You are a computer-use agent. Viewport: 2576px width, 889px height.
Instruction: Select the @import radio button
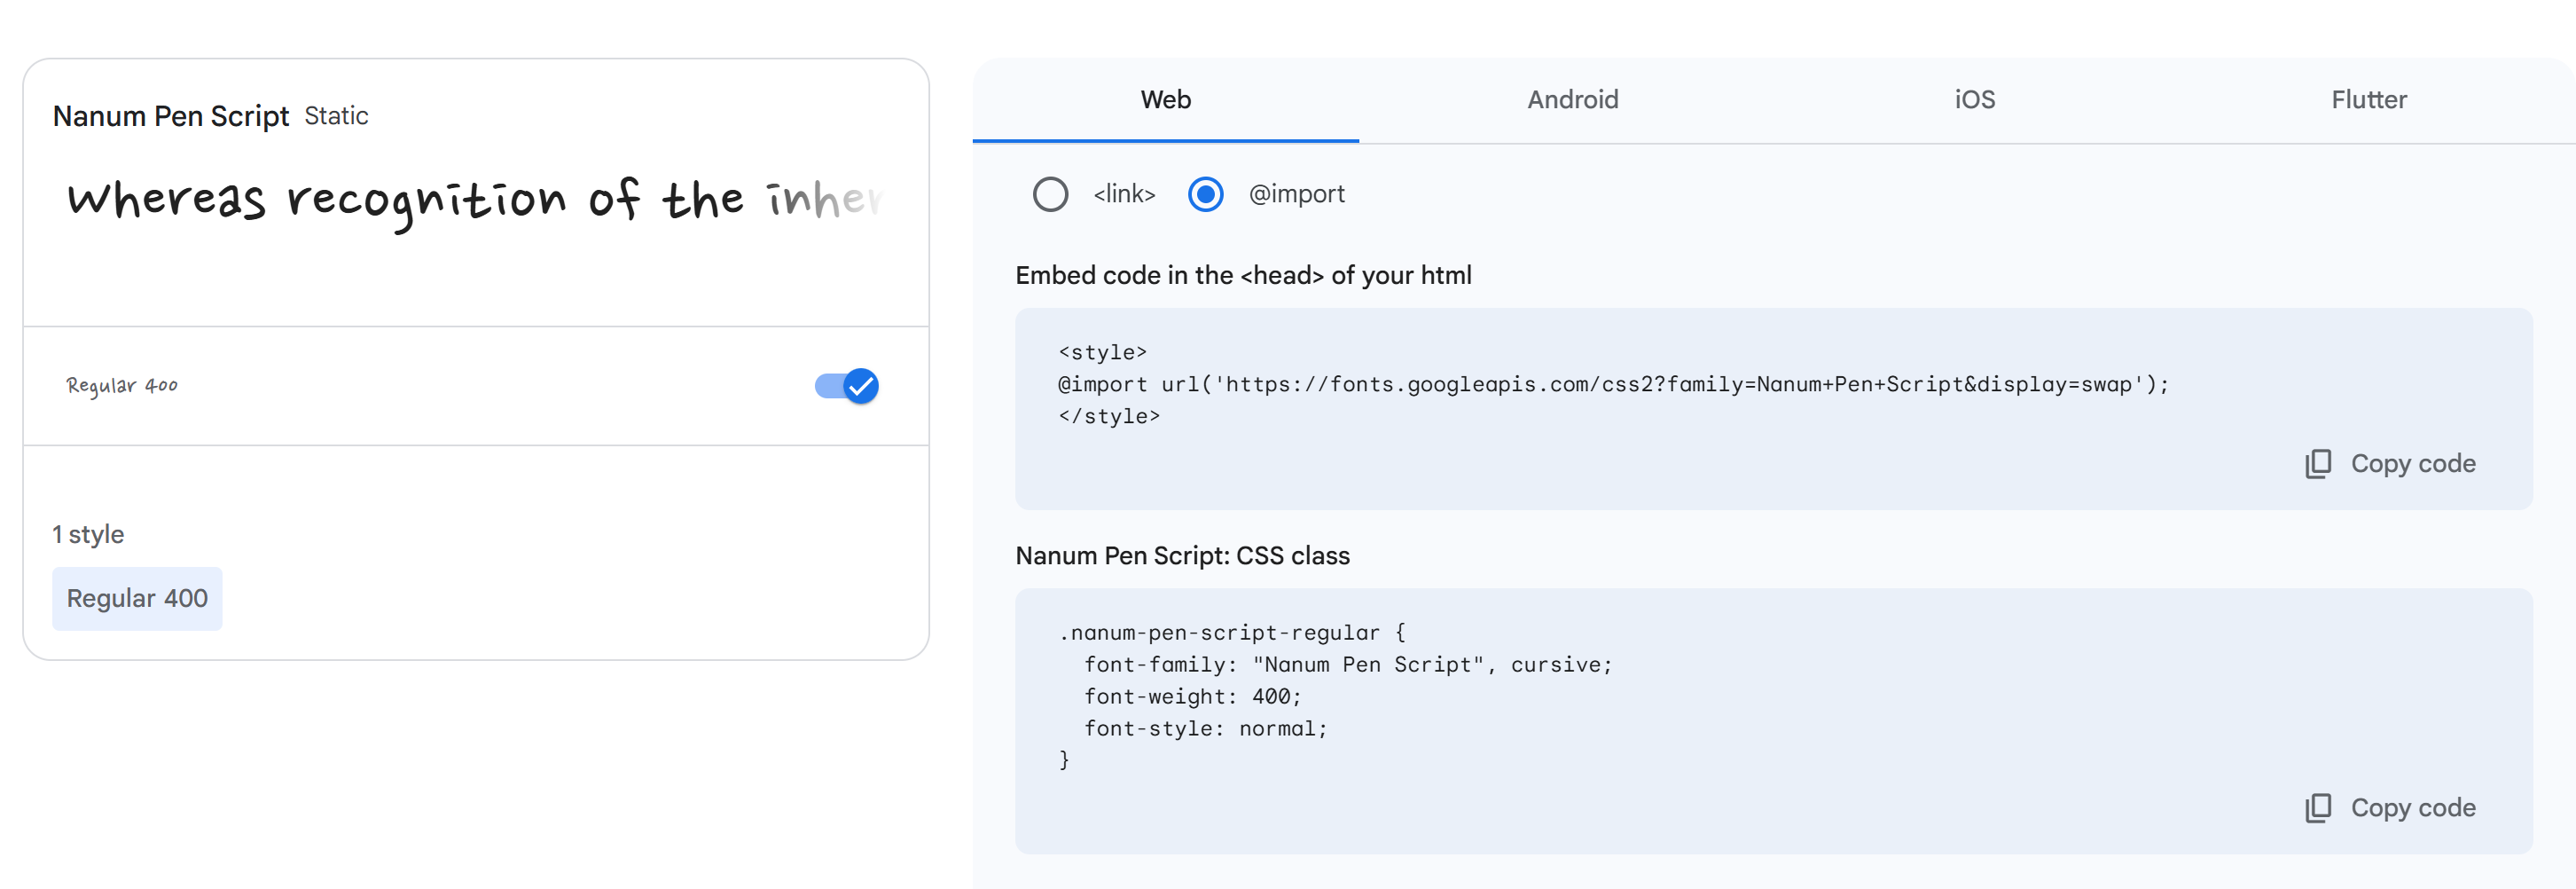tap(1205, 194)
